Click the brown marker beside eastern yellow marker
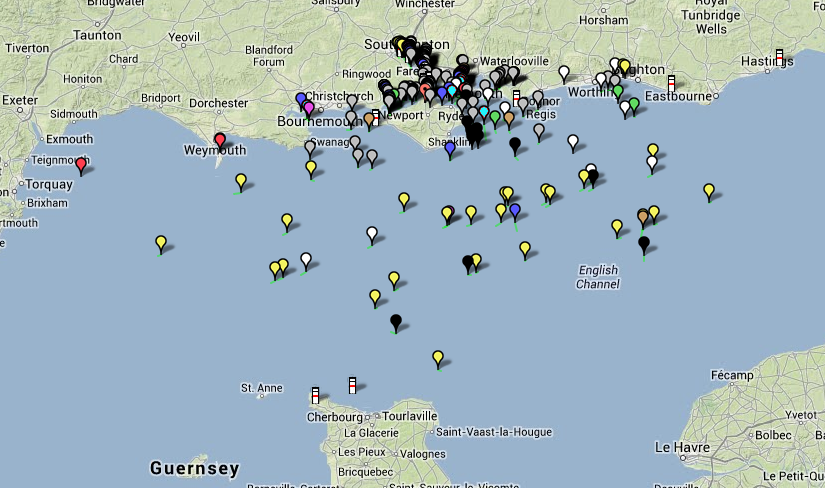This screenshot has height=488, width=825. pos(642,219)
